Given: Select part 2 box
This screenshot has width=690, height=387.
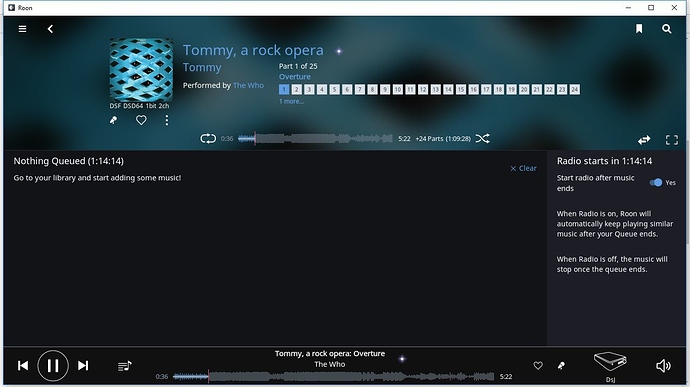Looking at the screenshot, I should 297,89.
